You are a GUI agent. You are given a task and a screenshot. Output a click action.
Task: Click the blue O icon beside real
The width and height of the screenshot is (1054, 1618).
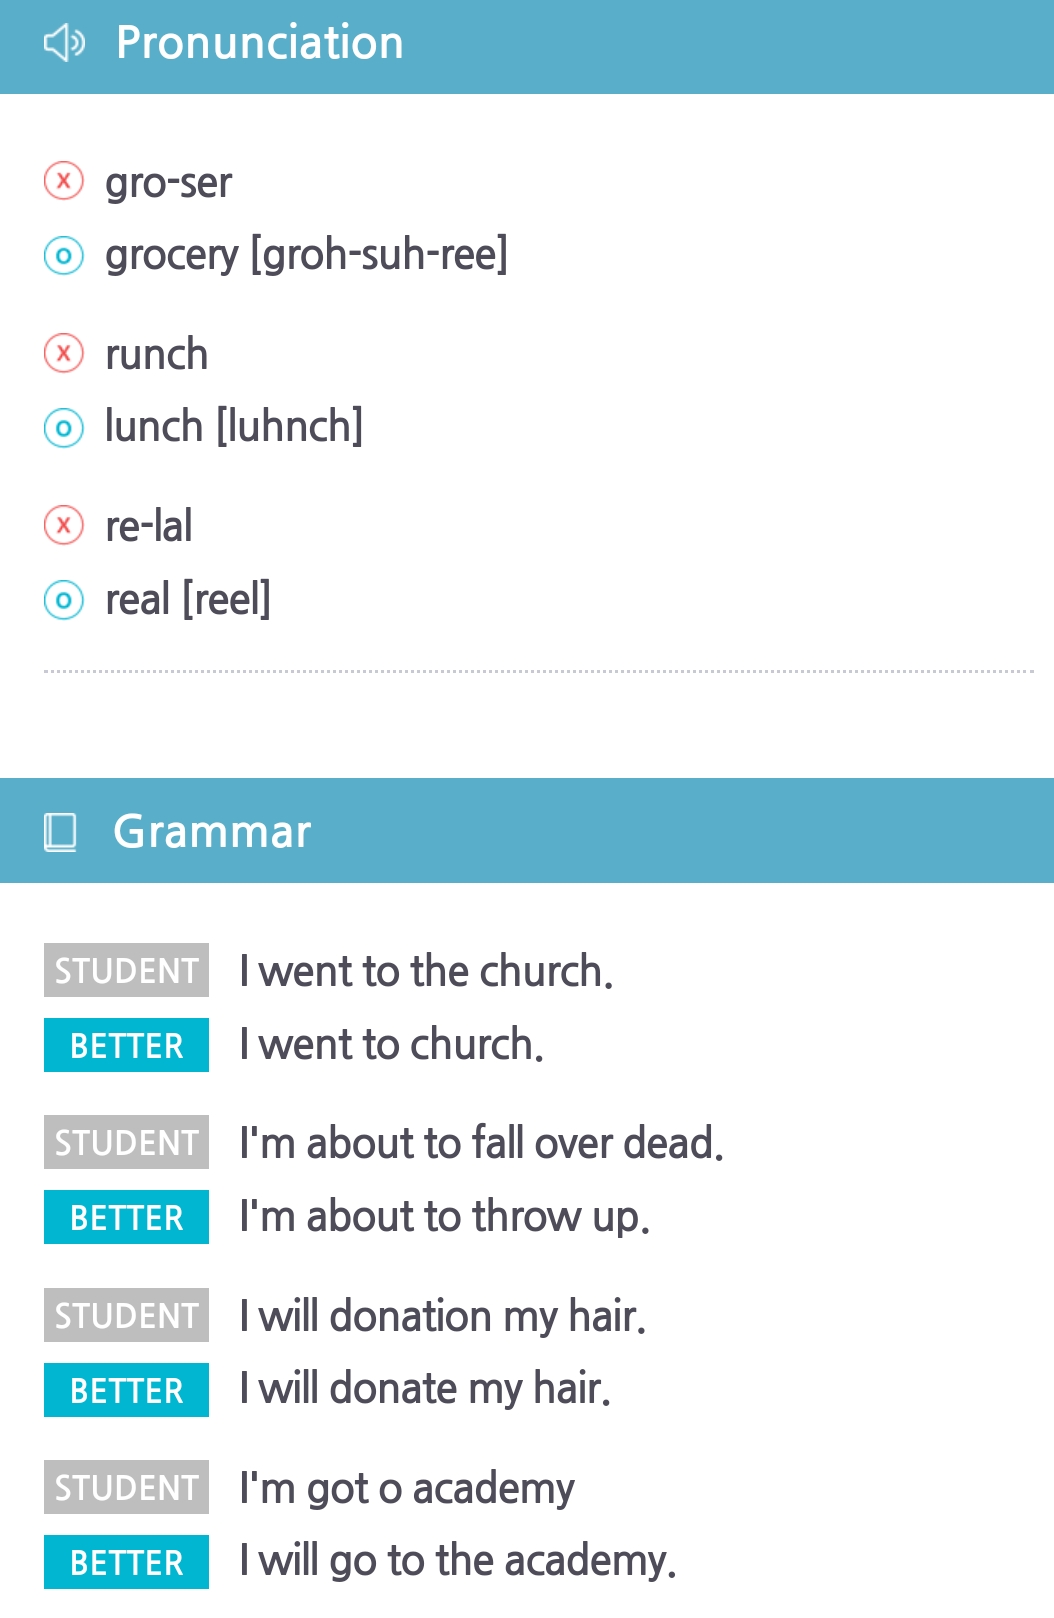point(64,600)
